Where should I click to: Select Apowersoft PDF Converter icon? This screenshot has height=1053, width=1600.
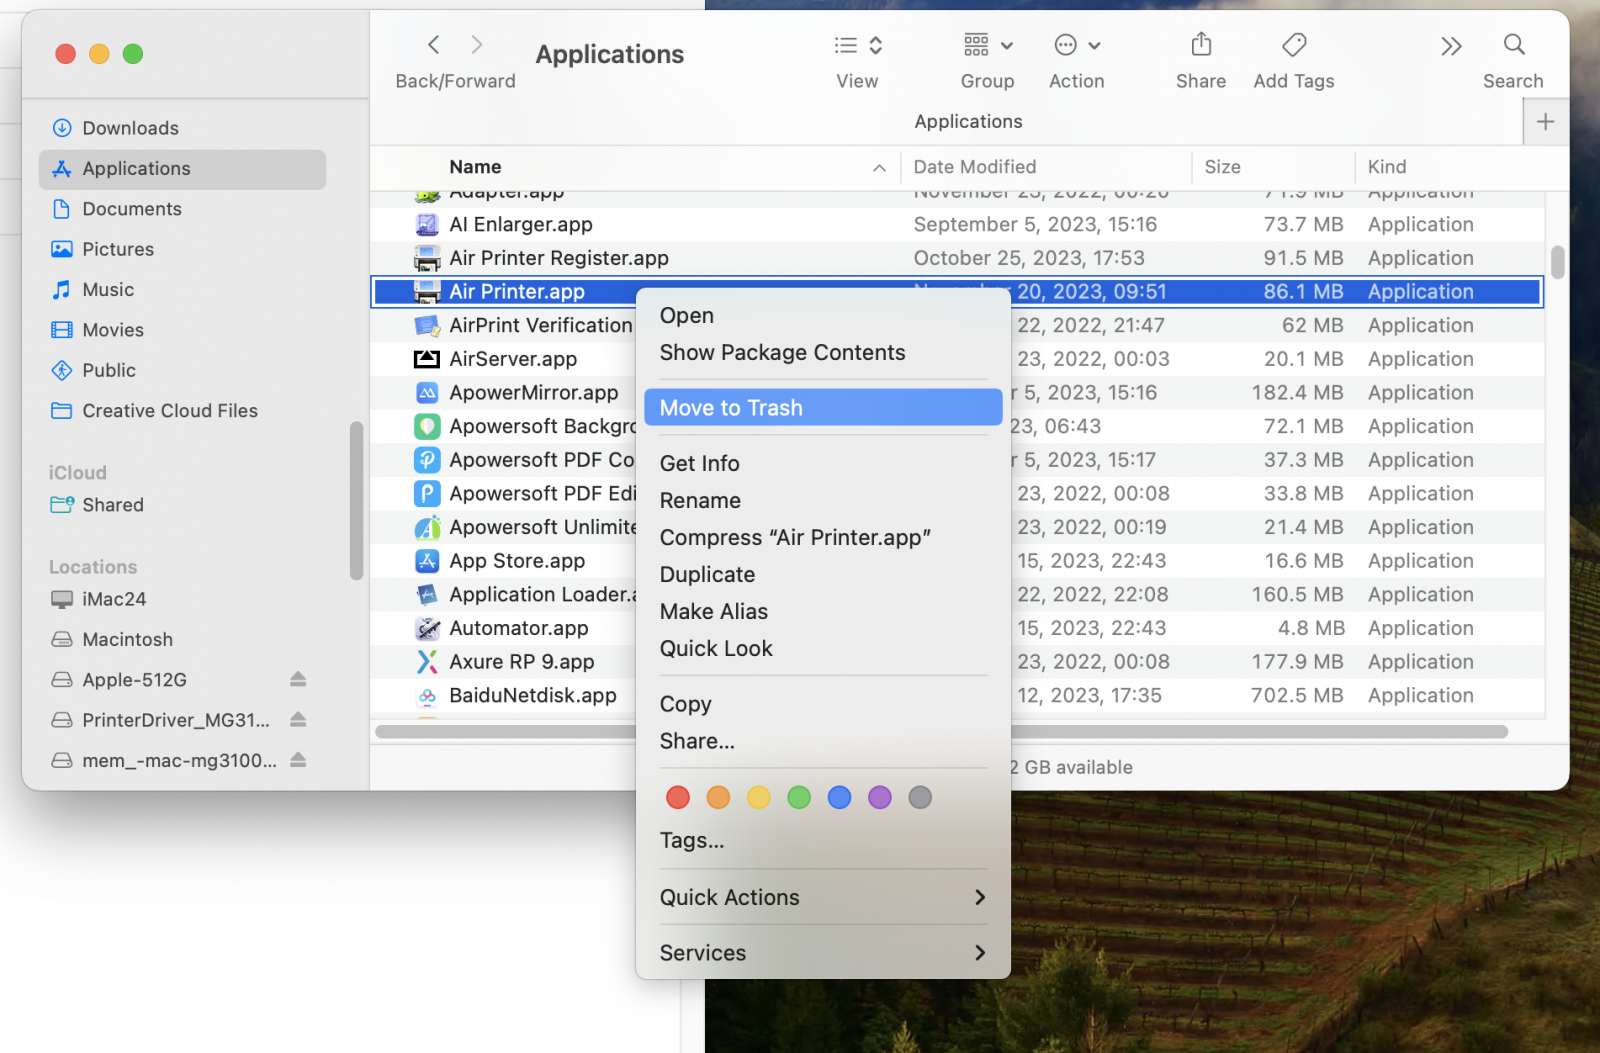coord(427,460)
